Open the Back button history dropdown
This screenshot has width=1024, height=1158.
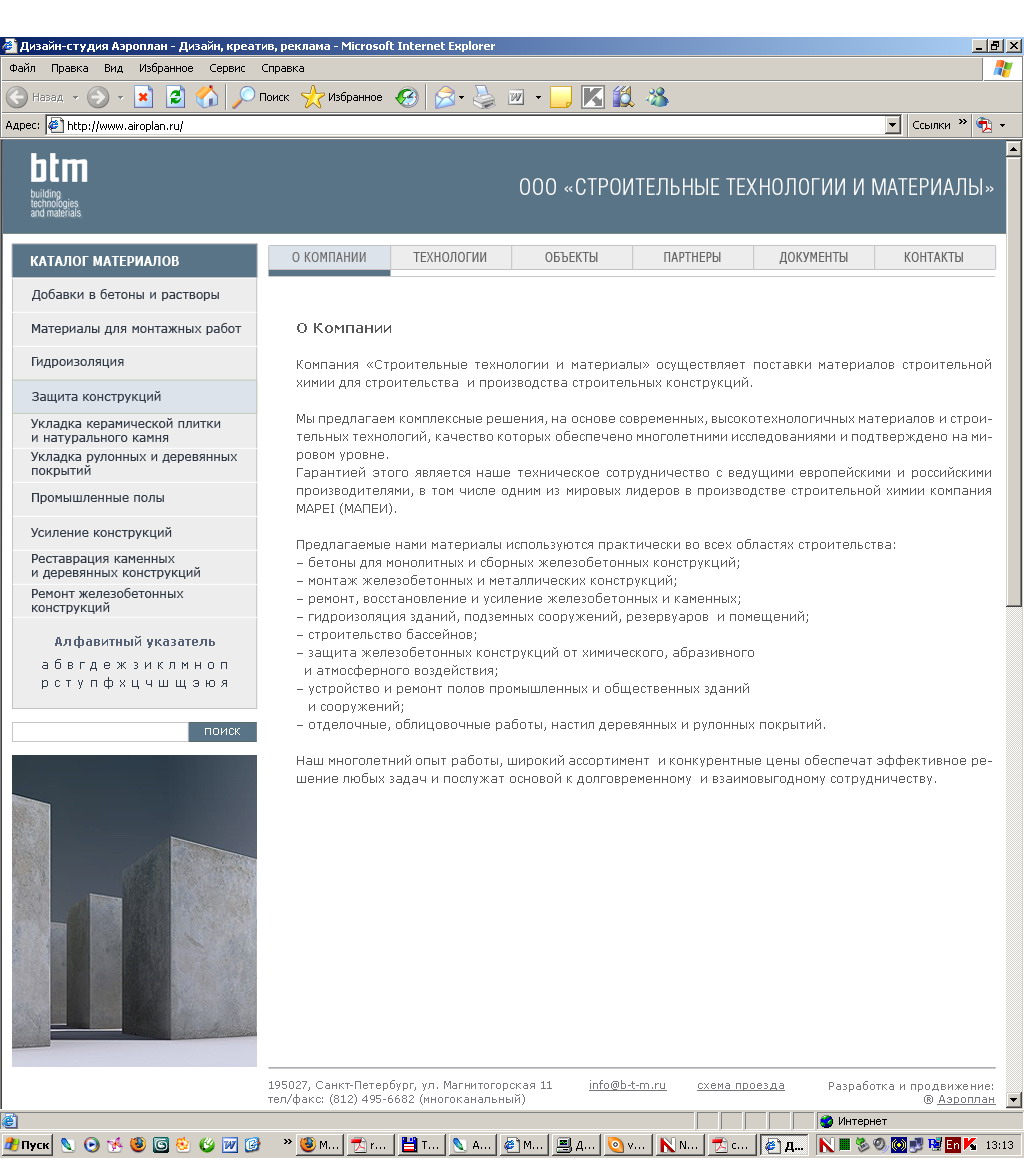pyautogui.click(x=75, y=97)
